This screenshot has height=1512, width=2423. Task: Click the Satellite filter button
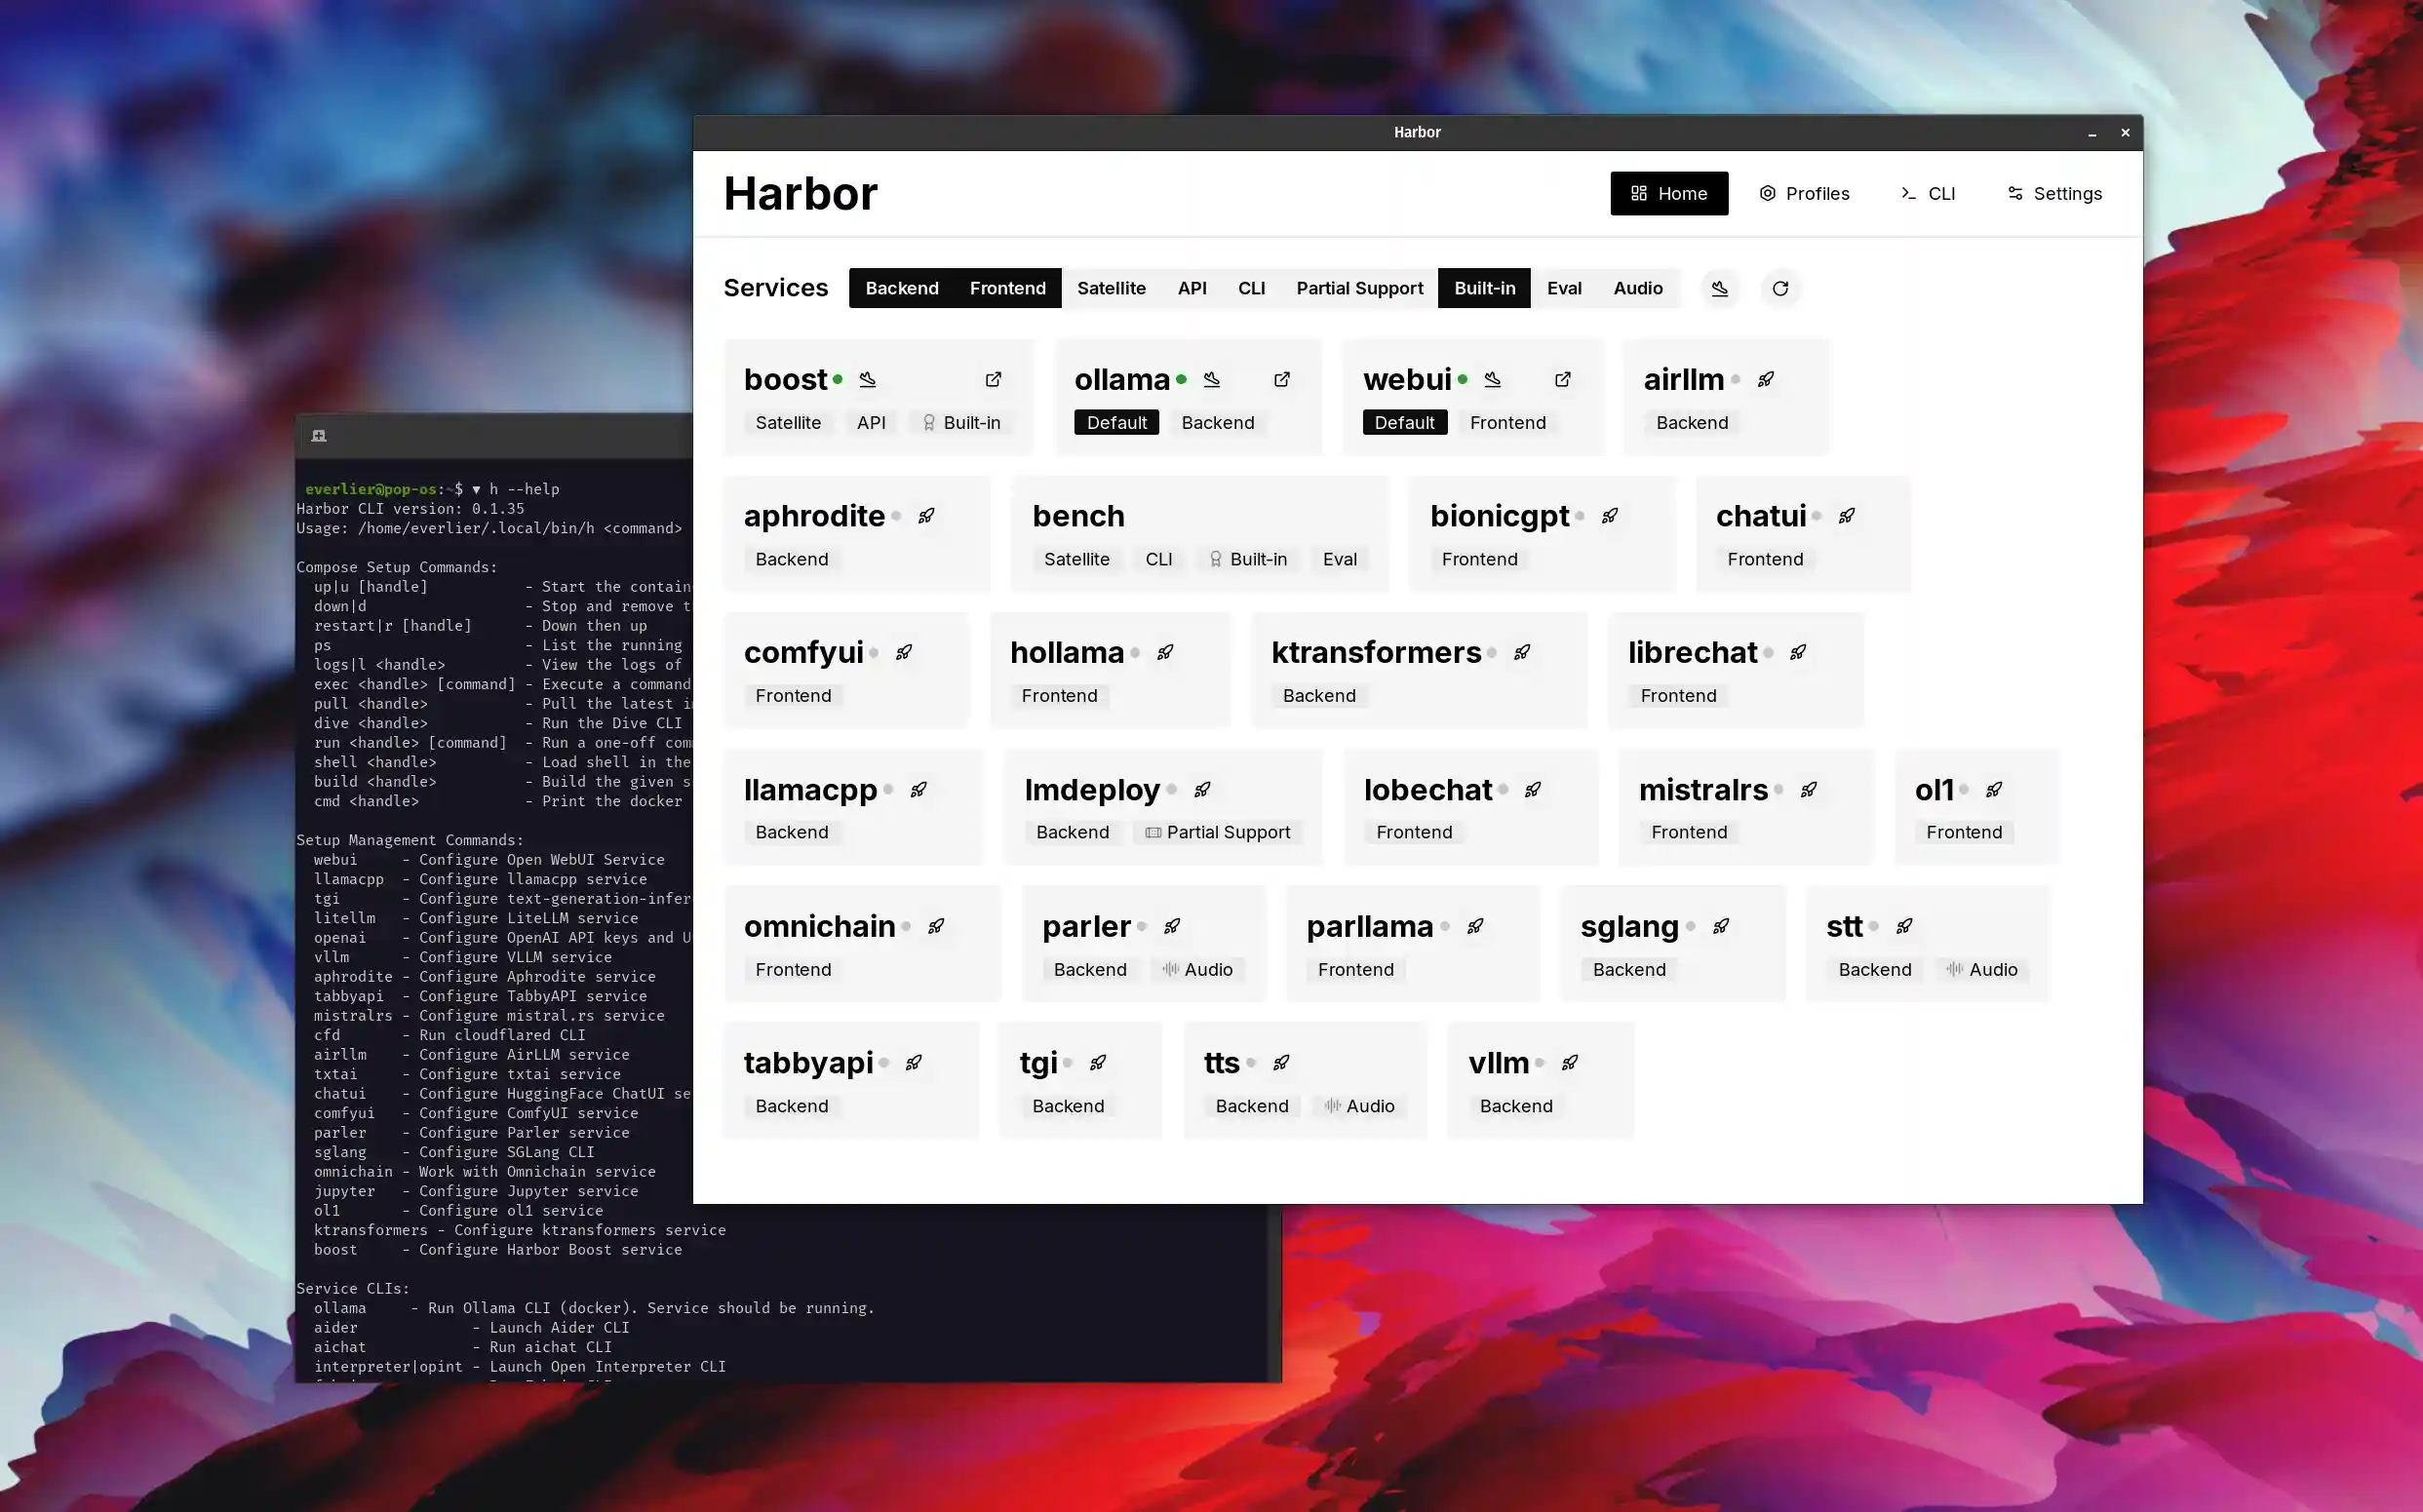tap(1111, 288)
